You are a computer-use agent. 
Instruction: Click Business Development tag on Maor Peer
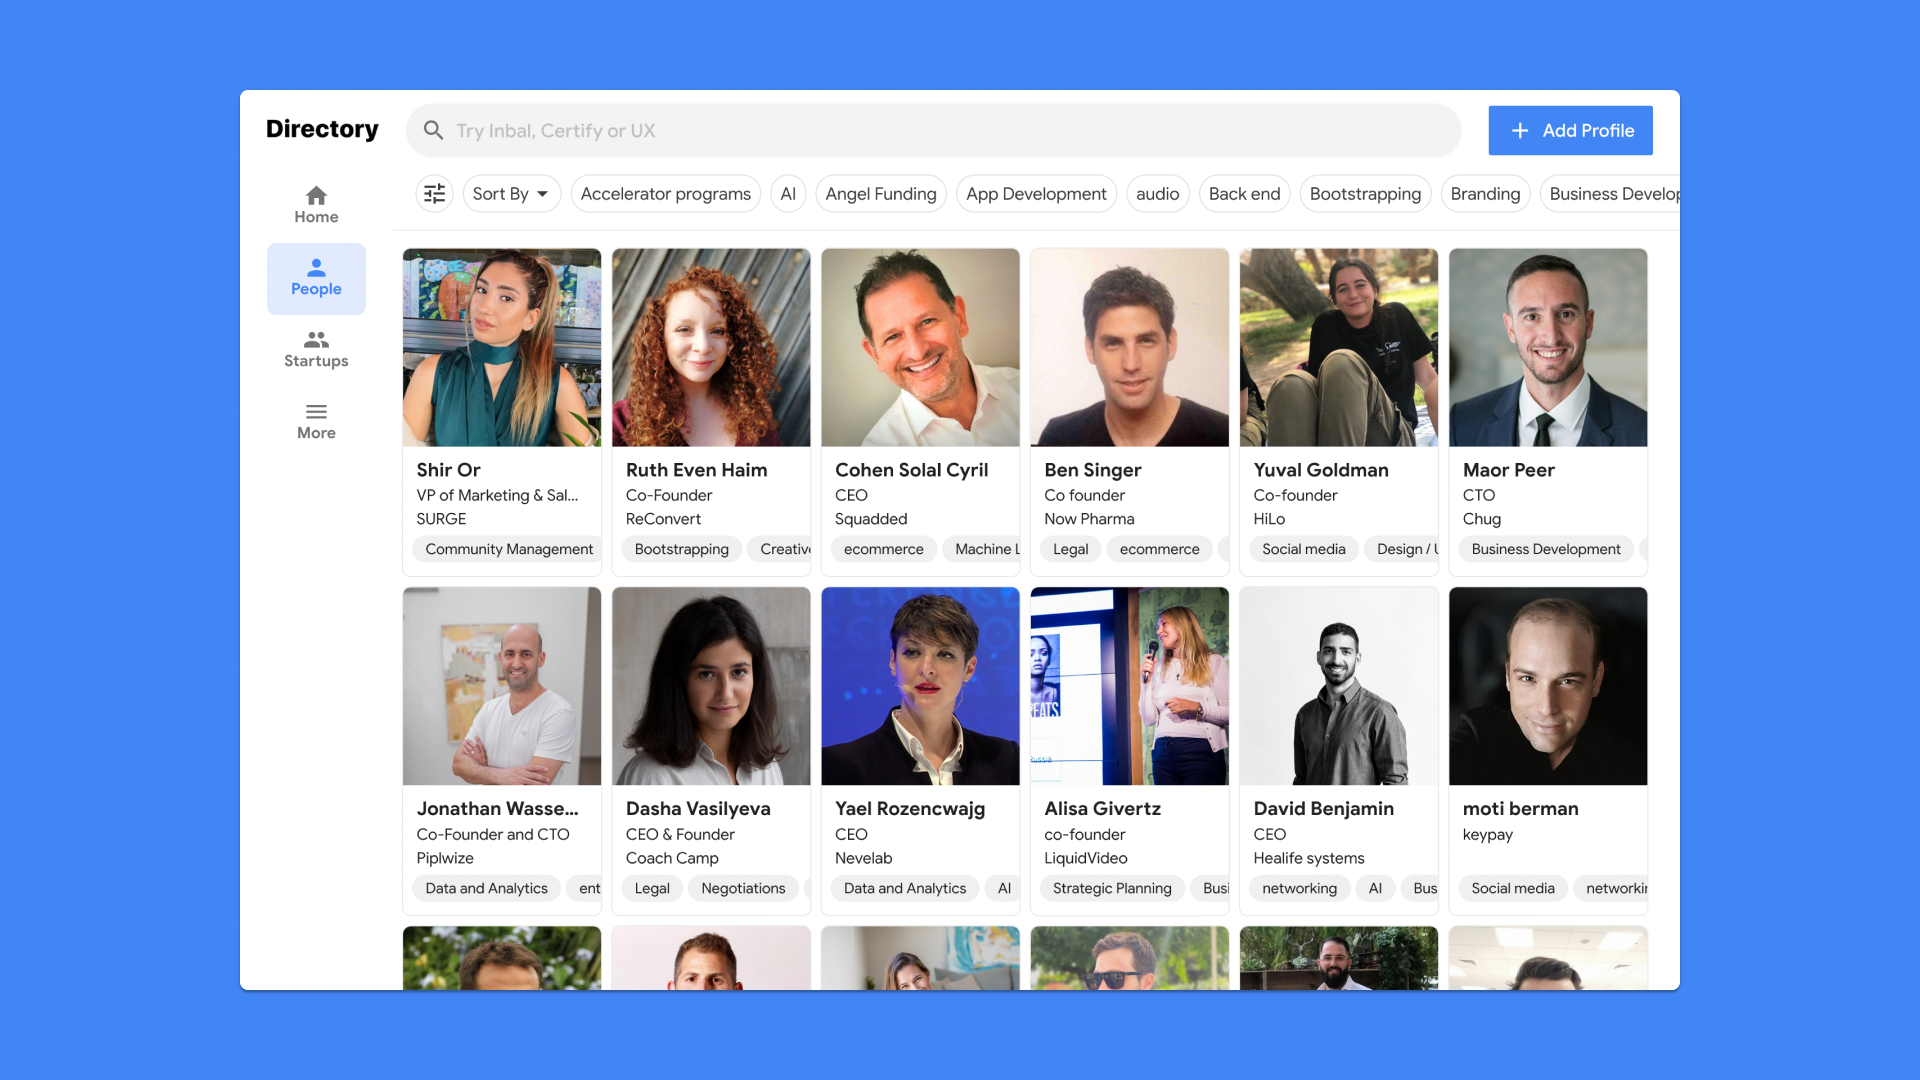pyautogui.click(x=1545, y=549)
